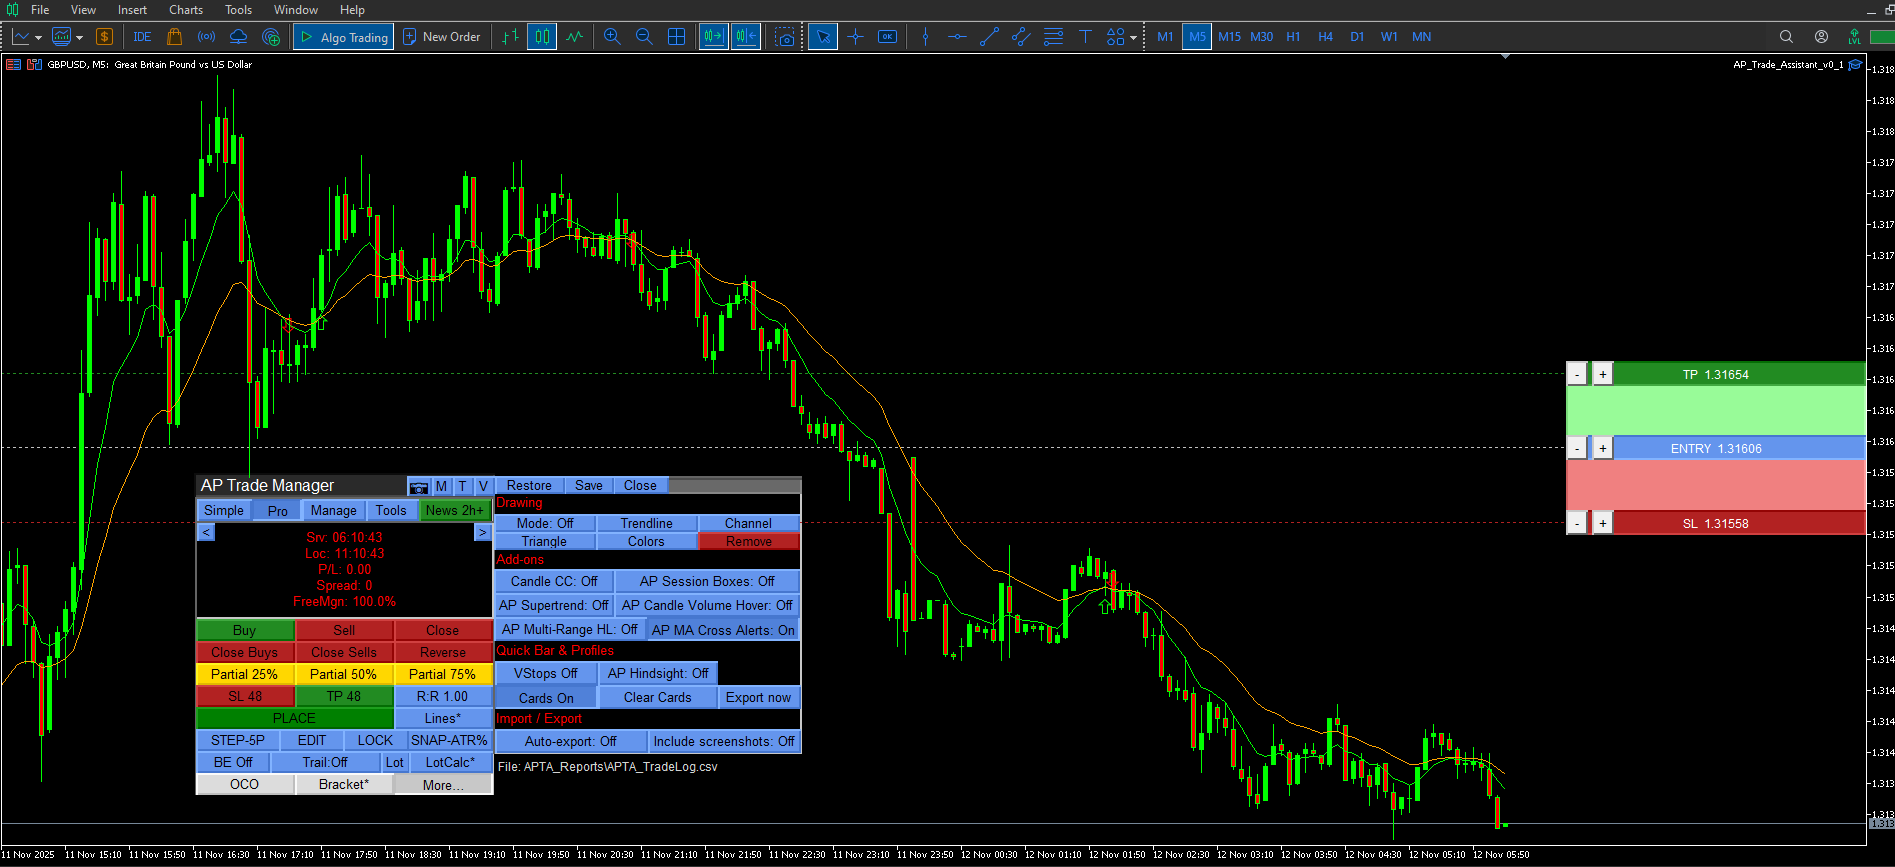Select the cursor arrow tool

pyautogui.click(x=823, y=37)
